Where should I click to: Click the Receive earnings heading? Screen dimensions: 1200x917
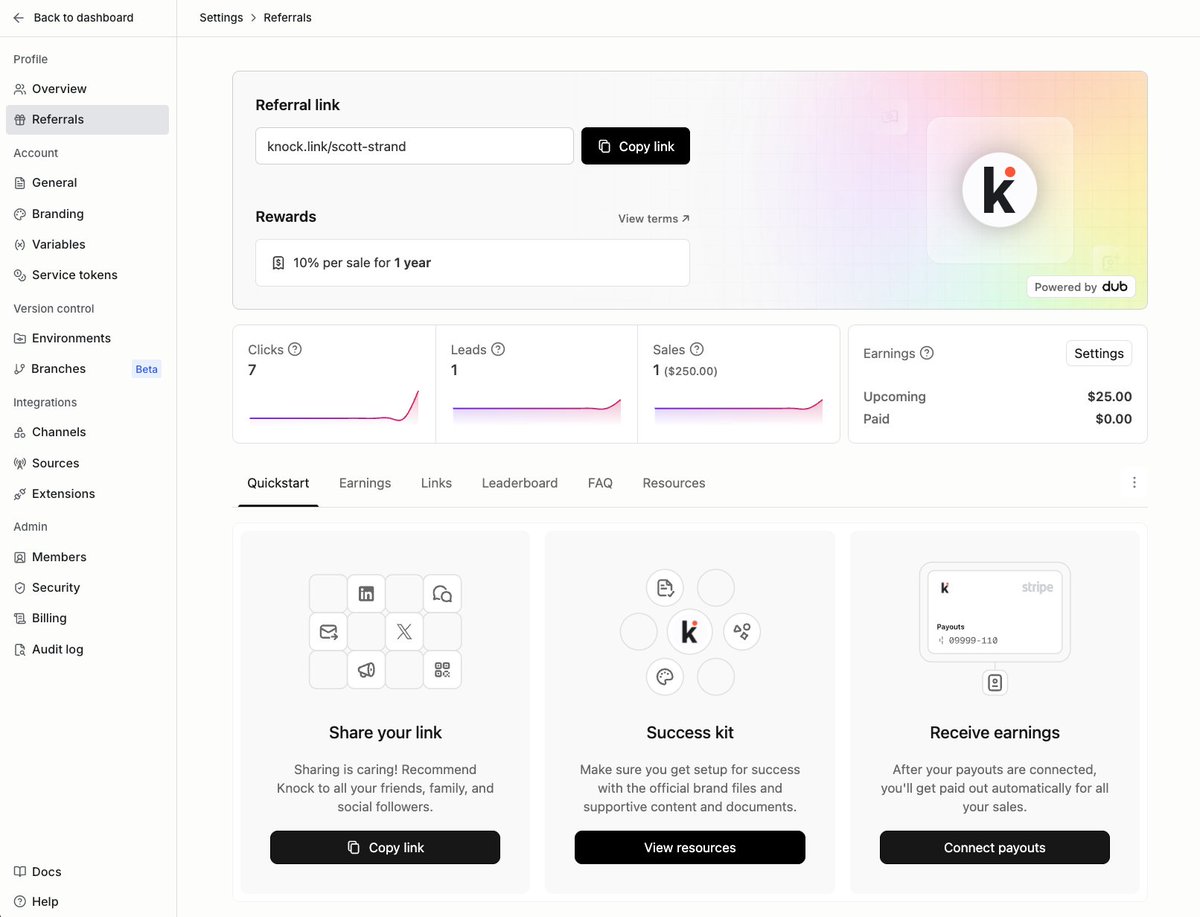995,733
